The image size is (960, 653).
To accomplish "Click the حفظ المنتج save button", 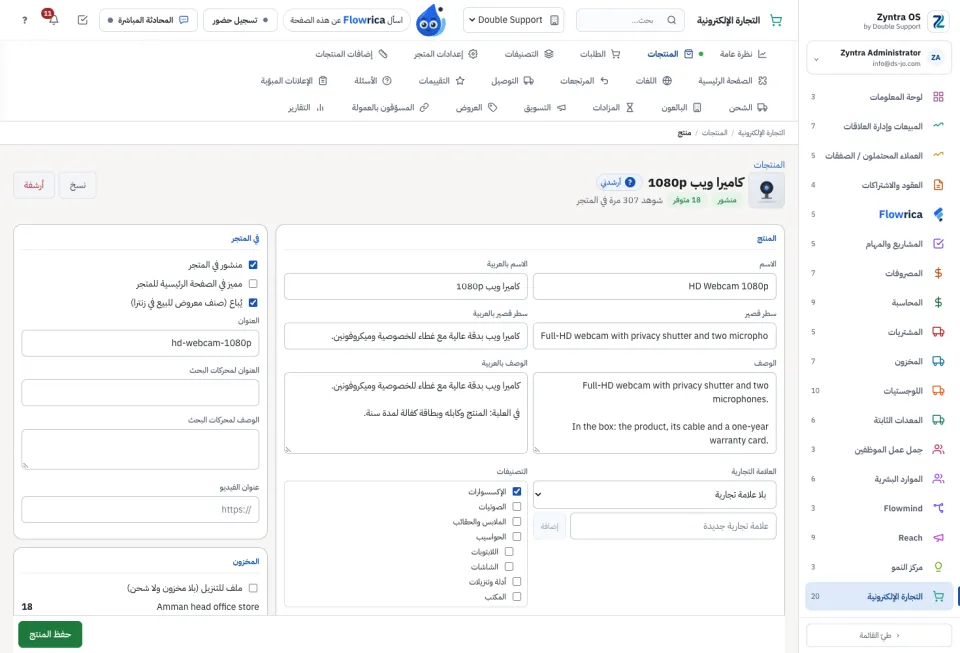I will point(50,635).
